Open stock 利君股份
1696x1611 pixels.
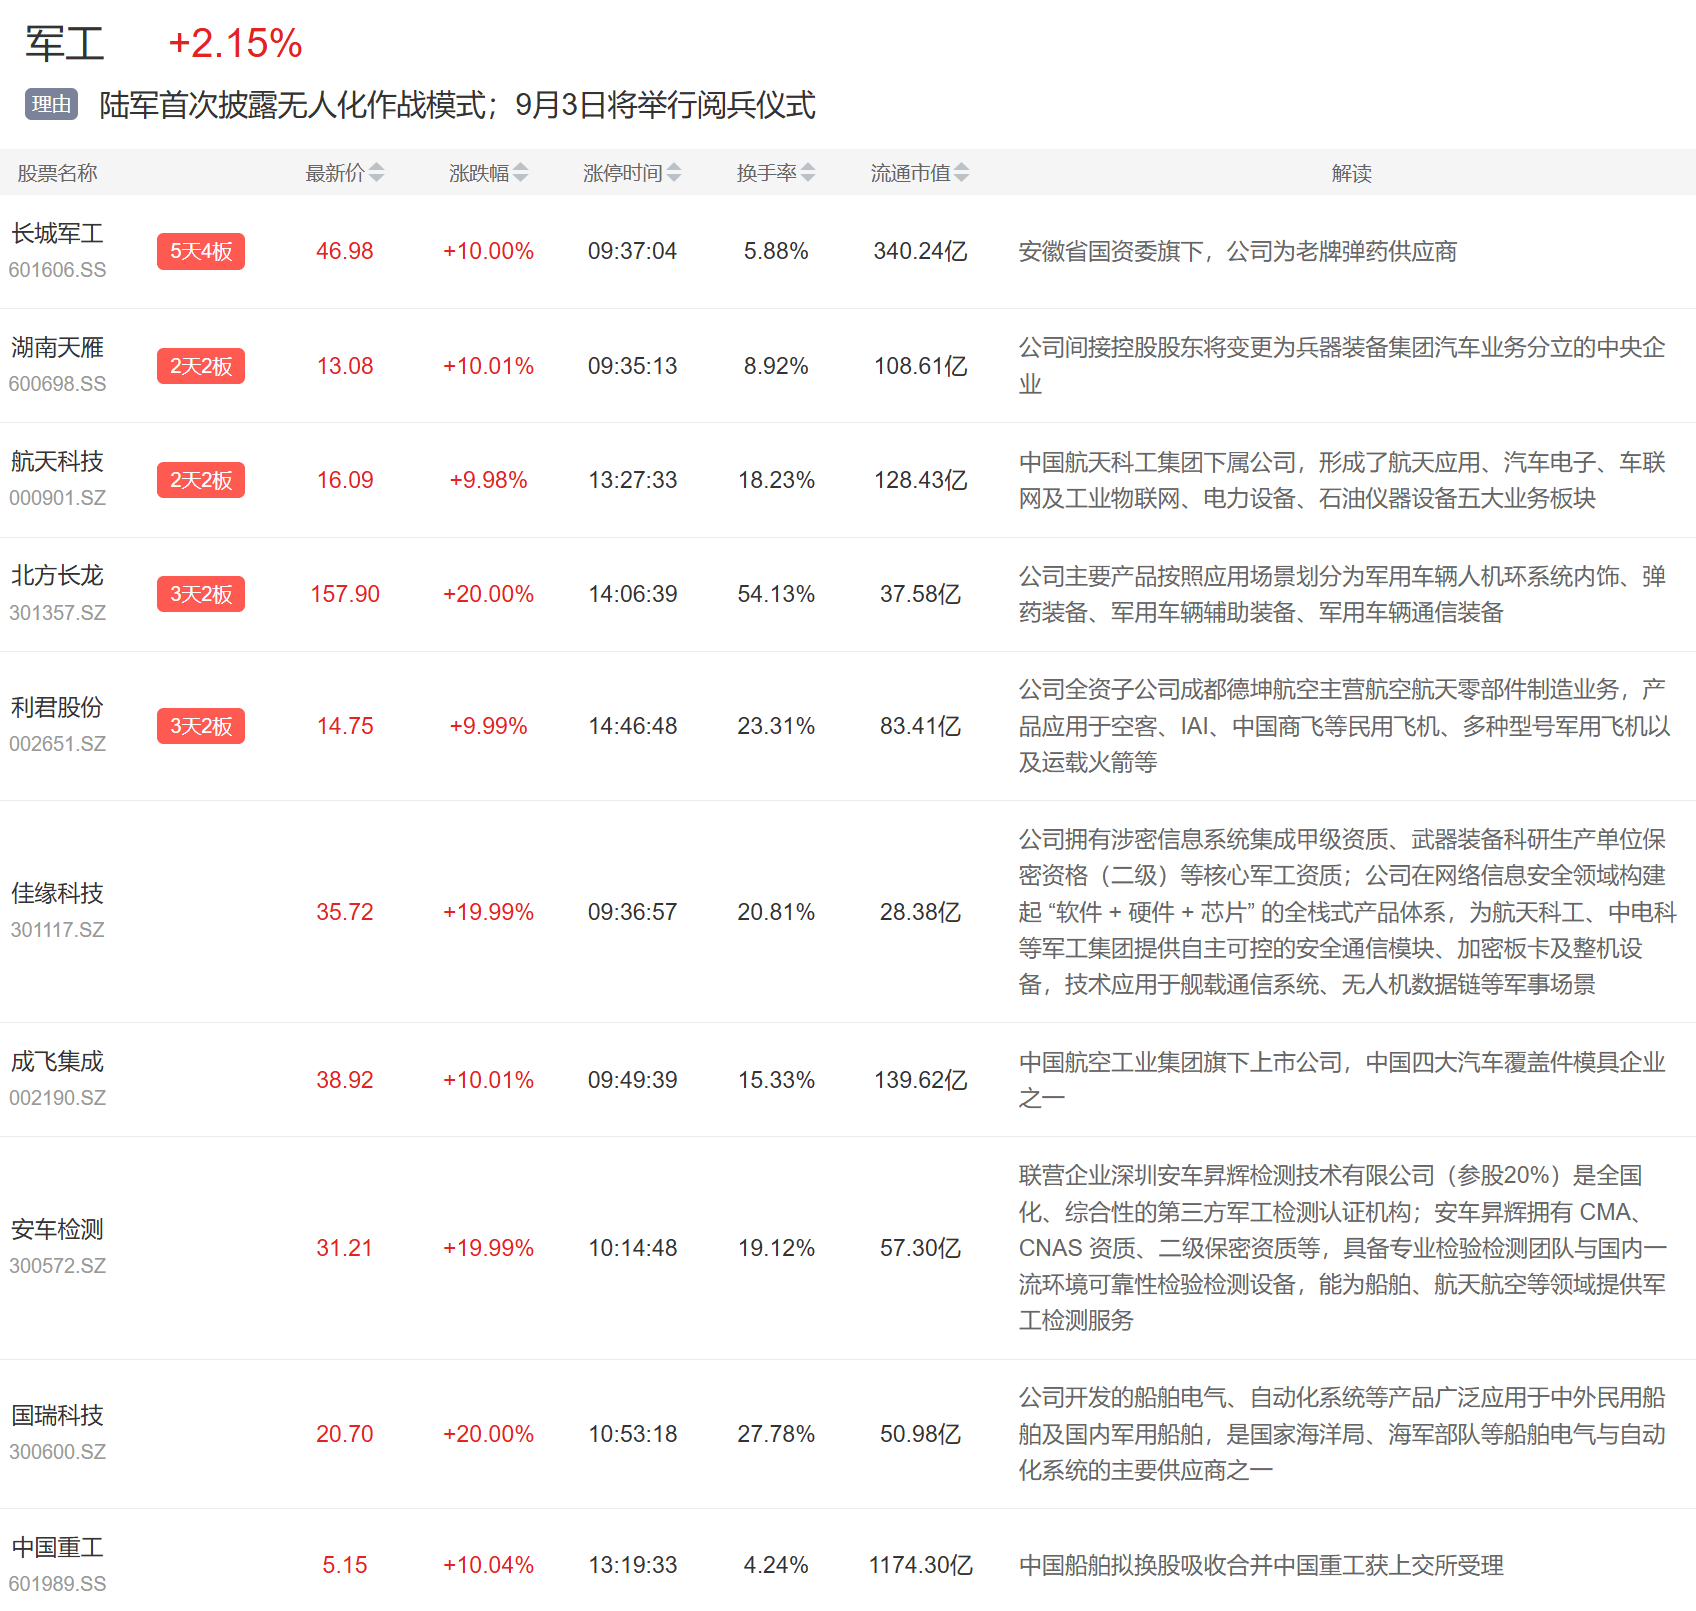click(x=57, y=708)
